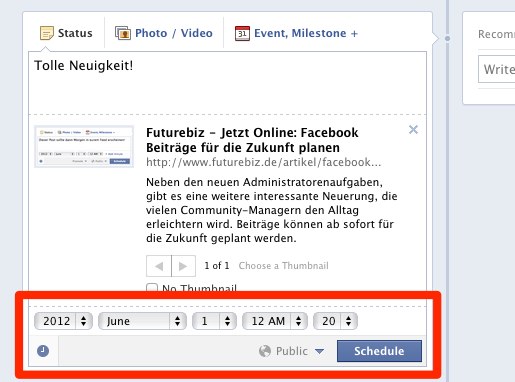Open the hour dropdown showing 12 AM
Viewport: 515px width, 382px height.
275,321
